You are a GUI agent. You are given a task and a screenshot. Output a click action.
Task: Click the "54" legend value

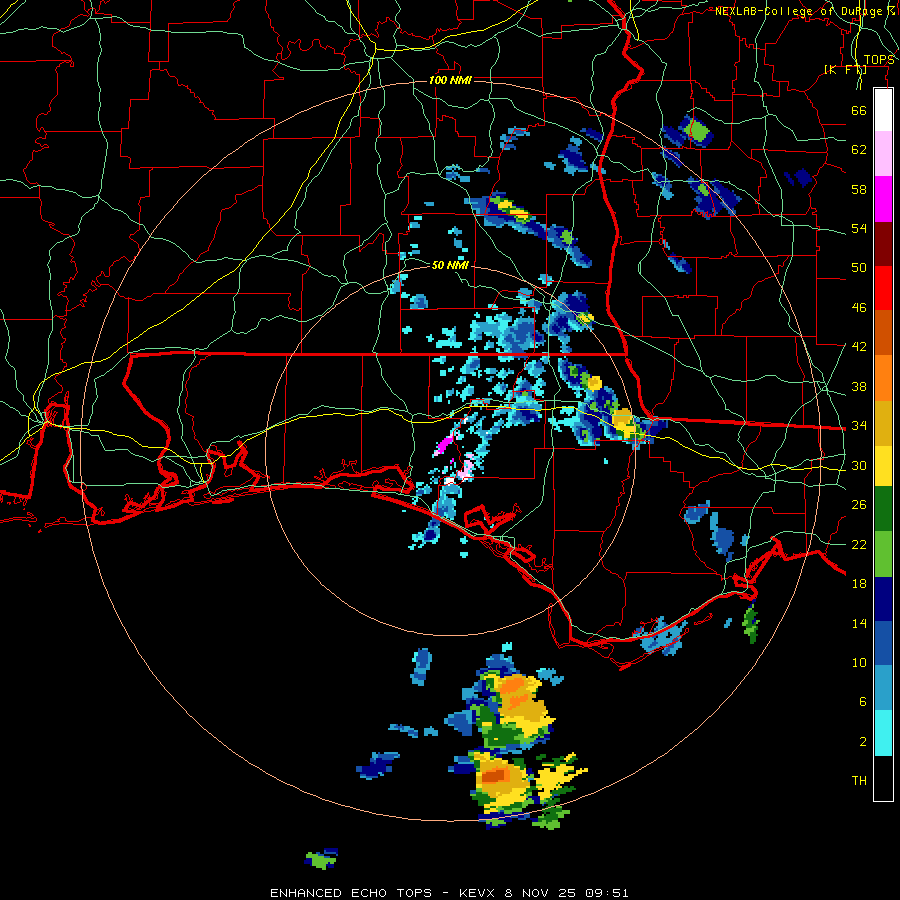click(x=859, y=228)
